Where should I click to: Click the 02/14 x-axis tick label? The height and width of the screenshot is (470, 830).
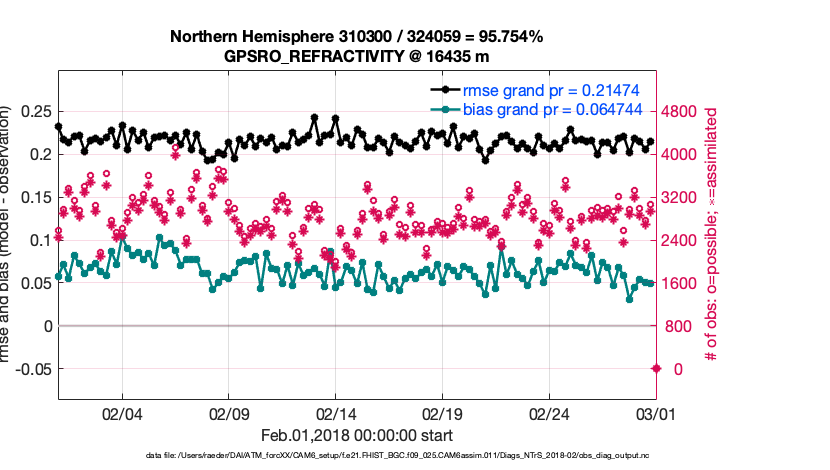pos(335,414)
